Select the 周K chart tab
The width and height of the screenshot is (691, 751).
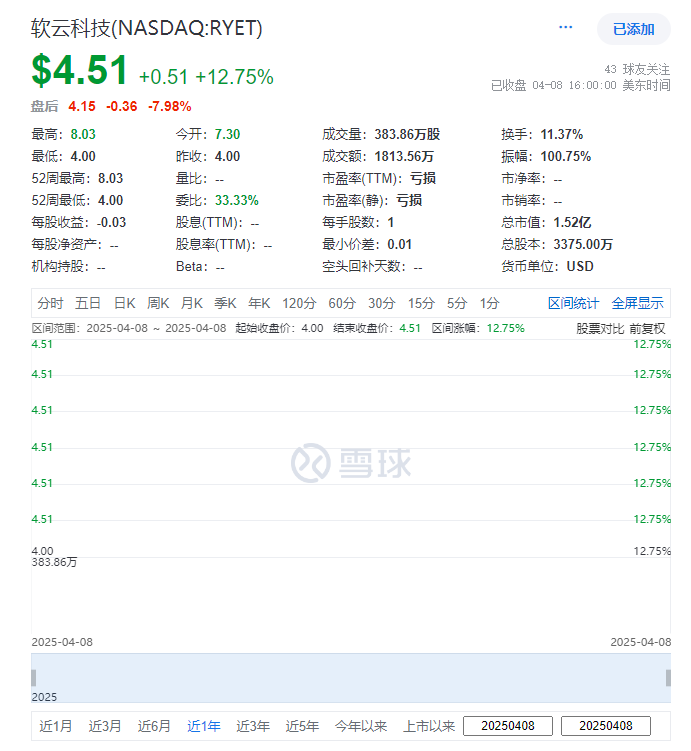pyautogui.click(x=158, y=303)
